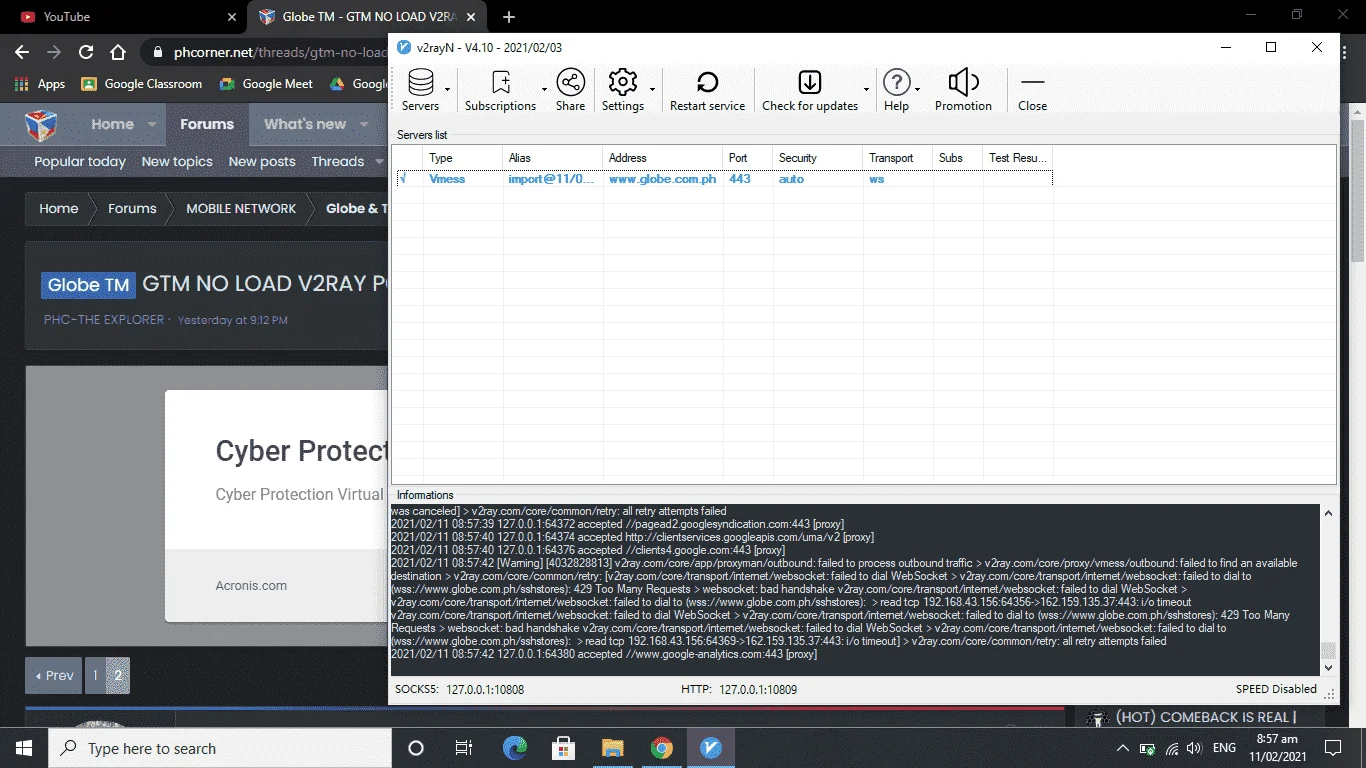Open the Forums navigation tab
Image resolution: width=1366 pixels, height=768 pixels.
pyautogui.click(x=207, y=125)
